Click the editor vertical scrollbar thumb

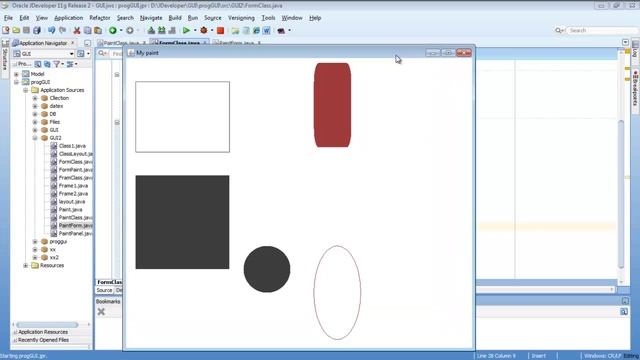pos(621,194)
